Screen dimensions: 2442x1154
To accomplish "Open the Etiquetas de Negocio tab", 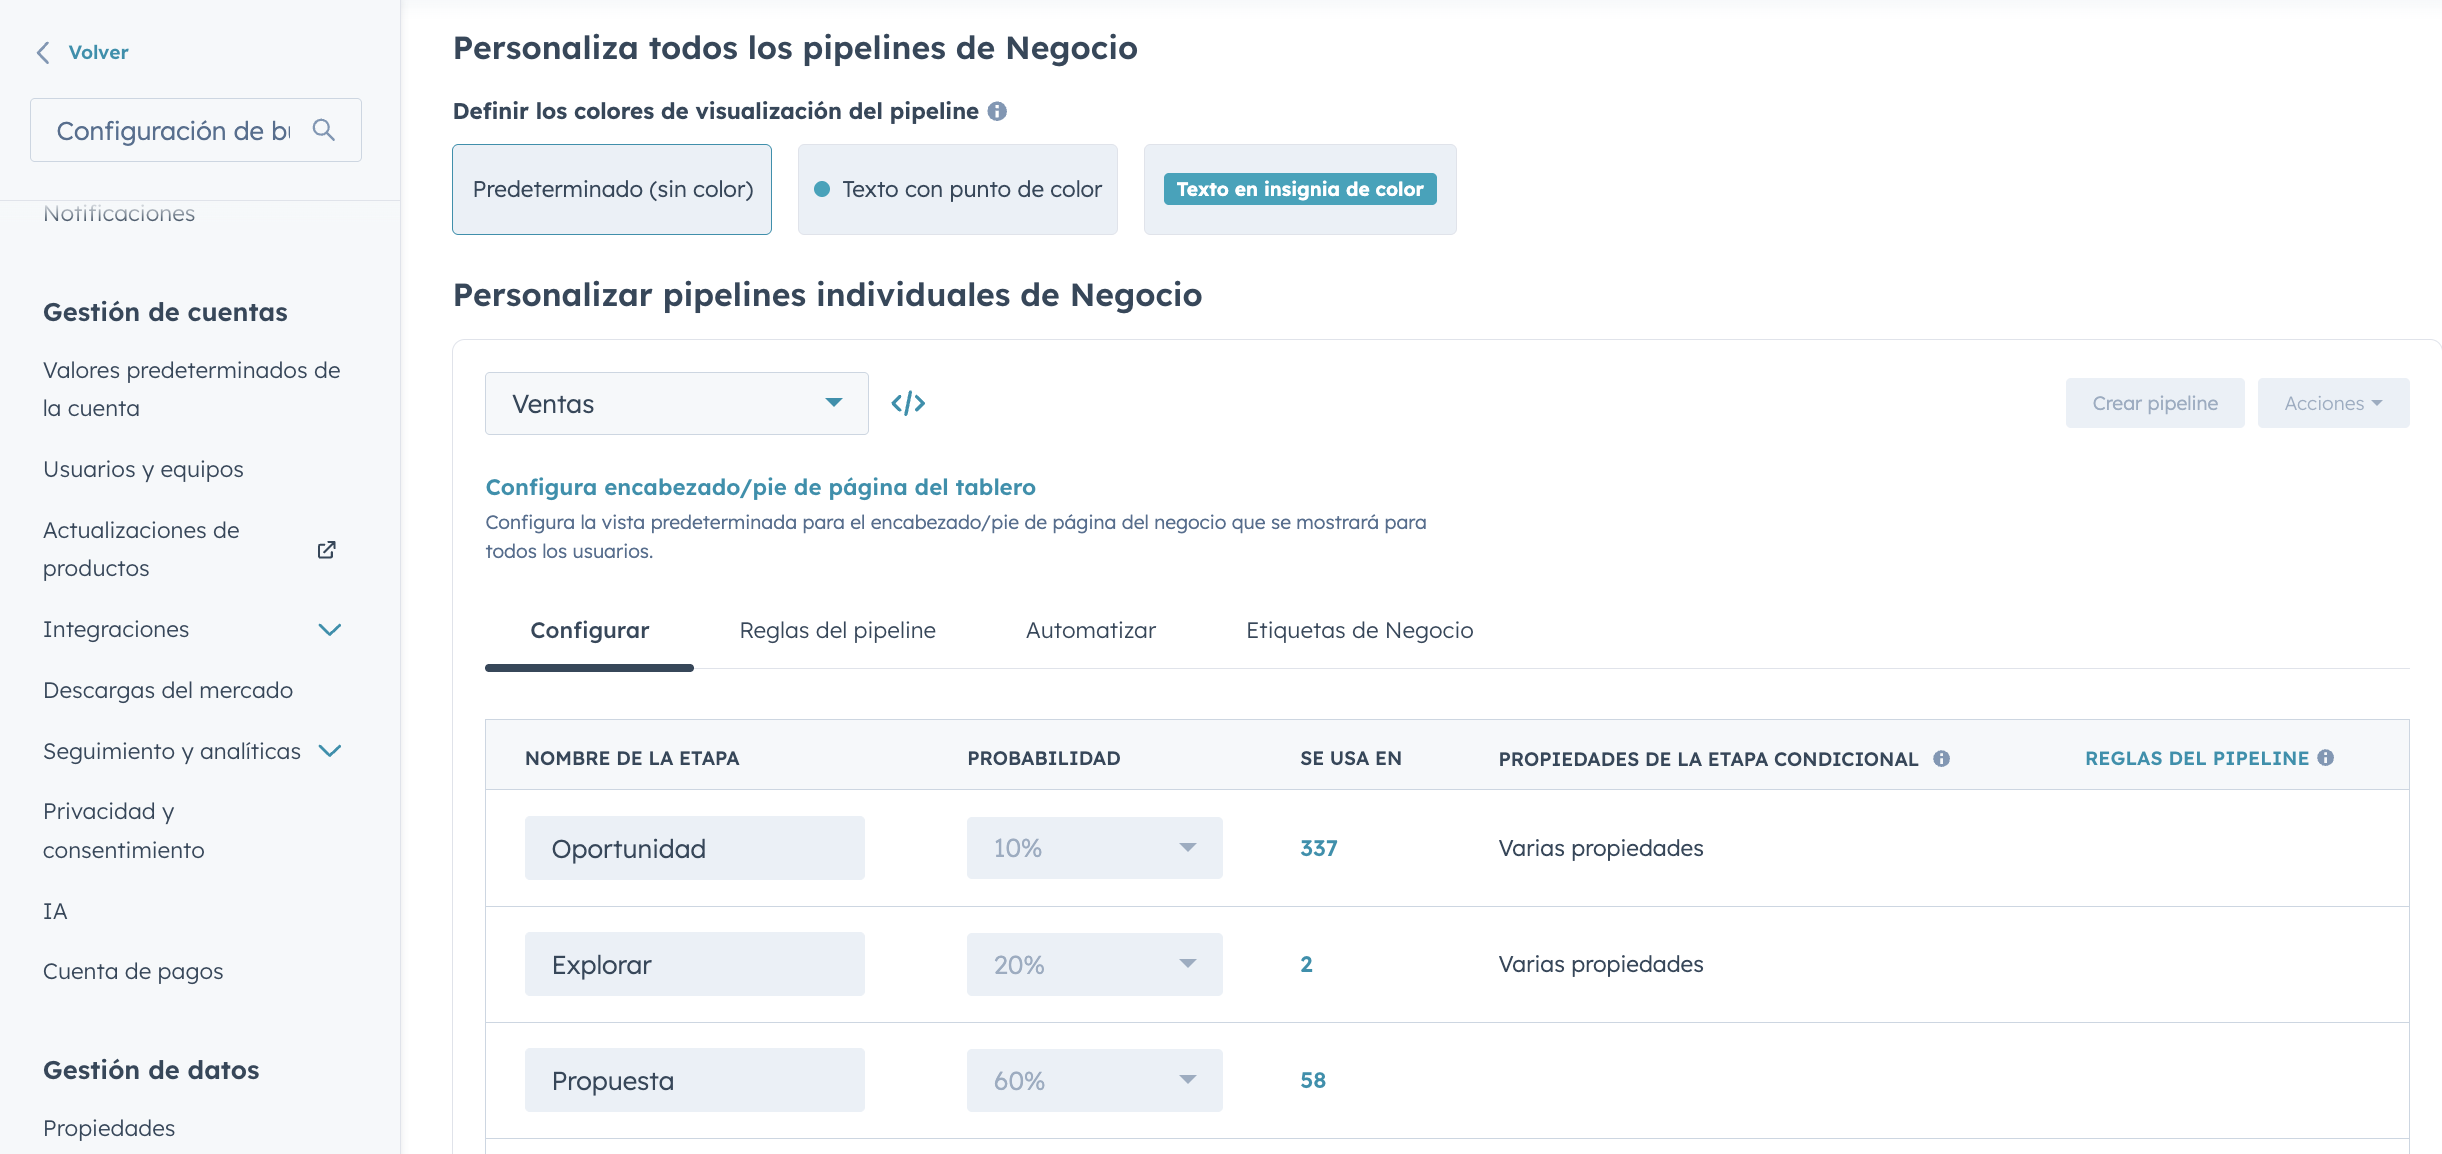I will (x=1359, y=630).
